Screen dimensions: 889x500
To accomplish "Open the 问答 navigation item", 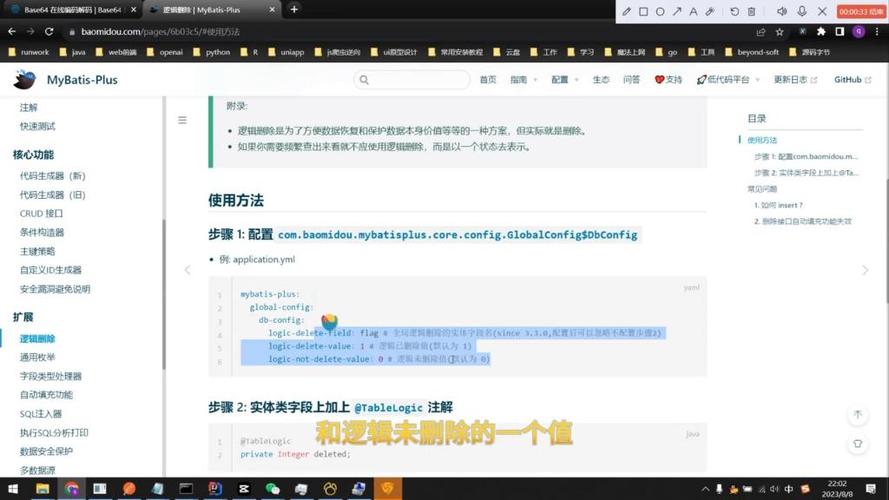I will (631, 80).
